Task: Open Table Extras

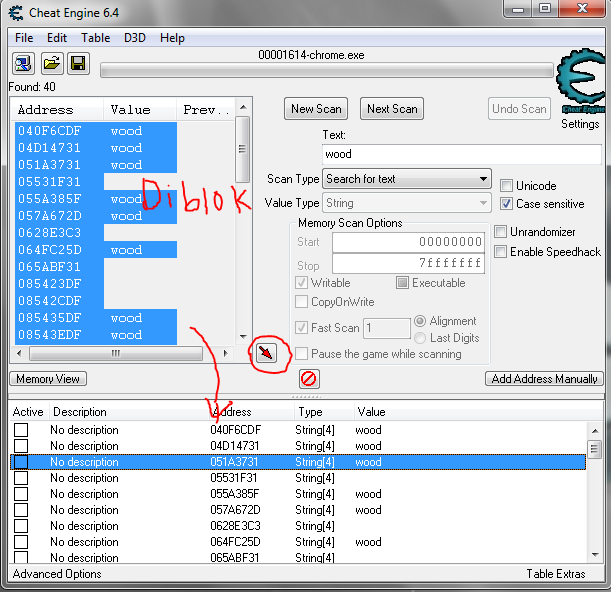Action: click(556, 574)
